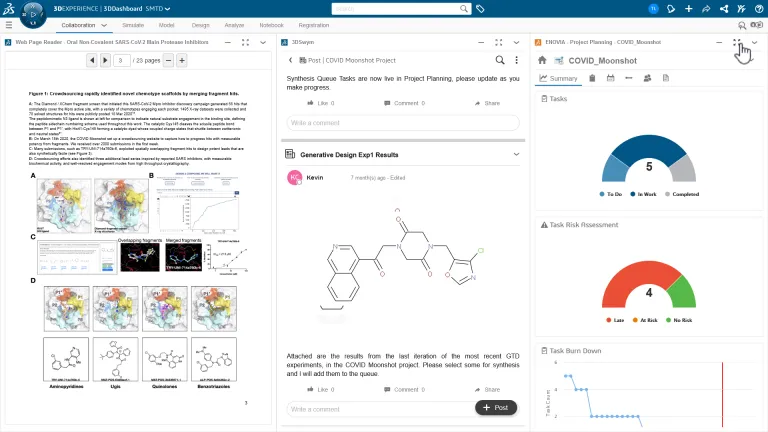The width and height of the screenshot is (768, 432).
Task: Toggle the No Risk legend entry
Action: coord(679,320)
